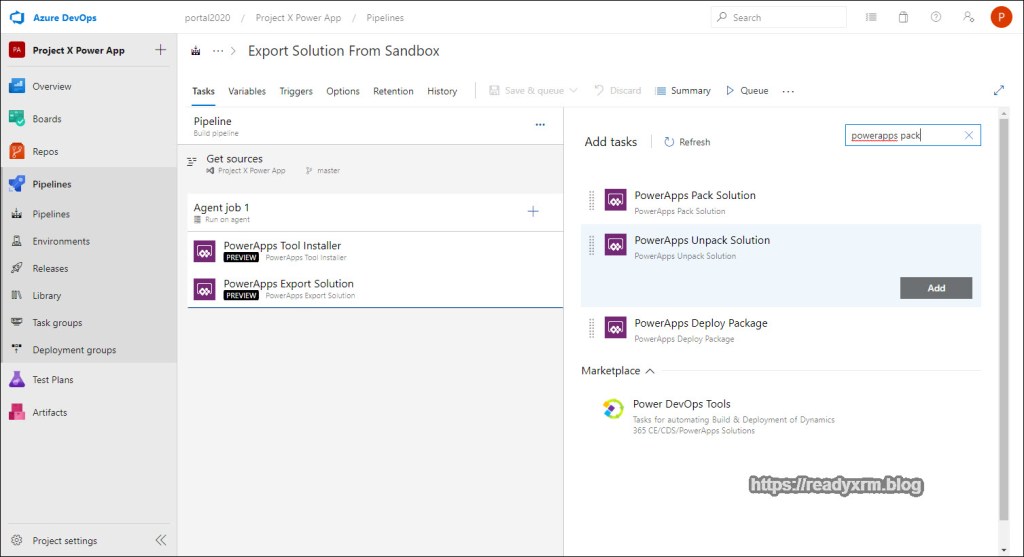
Task: Click the powerapps pack search field
Action: click(x=900, y=135)
